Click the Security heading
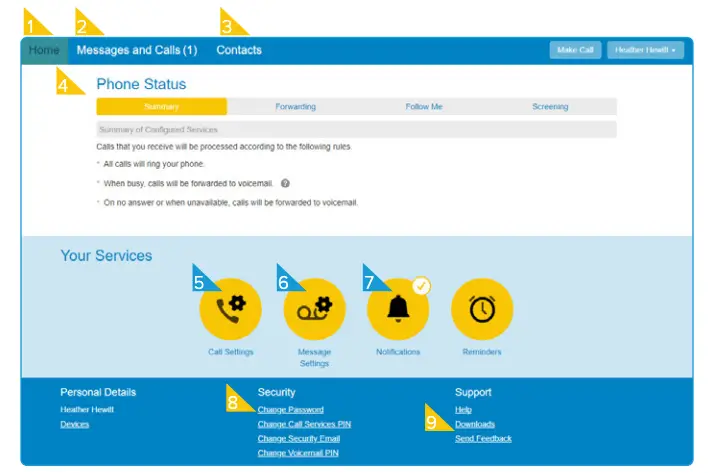 [276, 392]
